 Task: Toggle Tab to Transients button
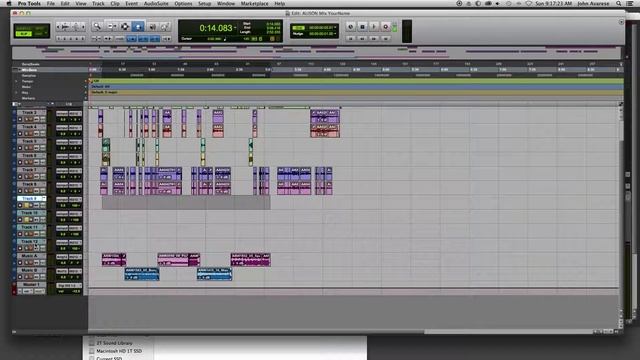pyautogui.click(x=108, y=39)
